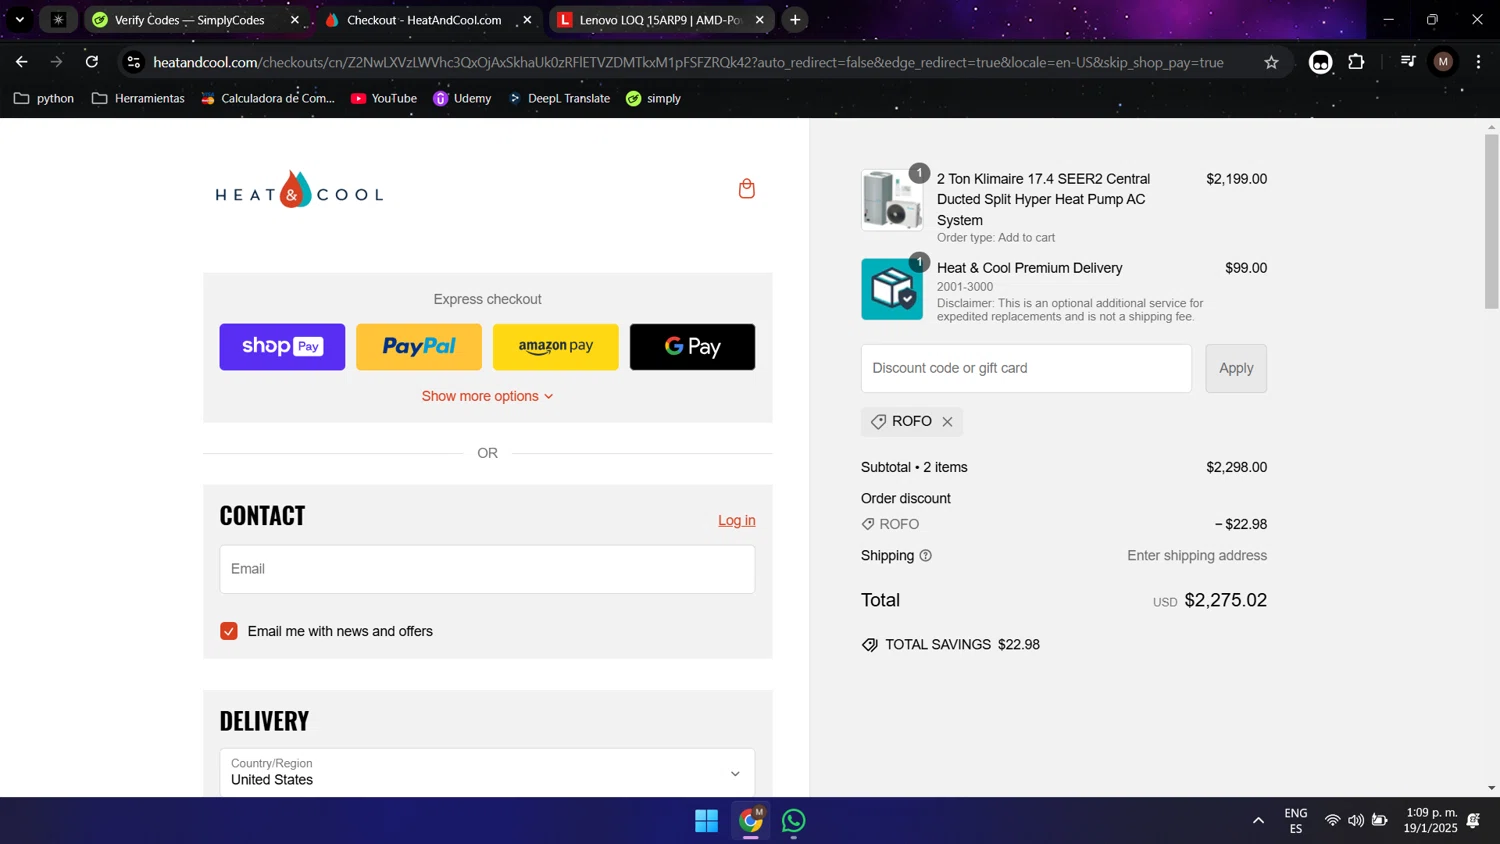Open the python bookmarks folder
Screen dimensions: 1500x844
[x=44, y=98]
